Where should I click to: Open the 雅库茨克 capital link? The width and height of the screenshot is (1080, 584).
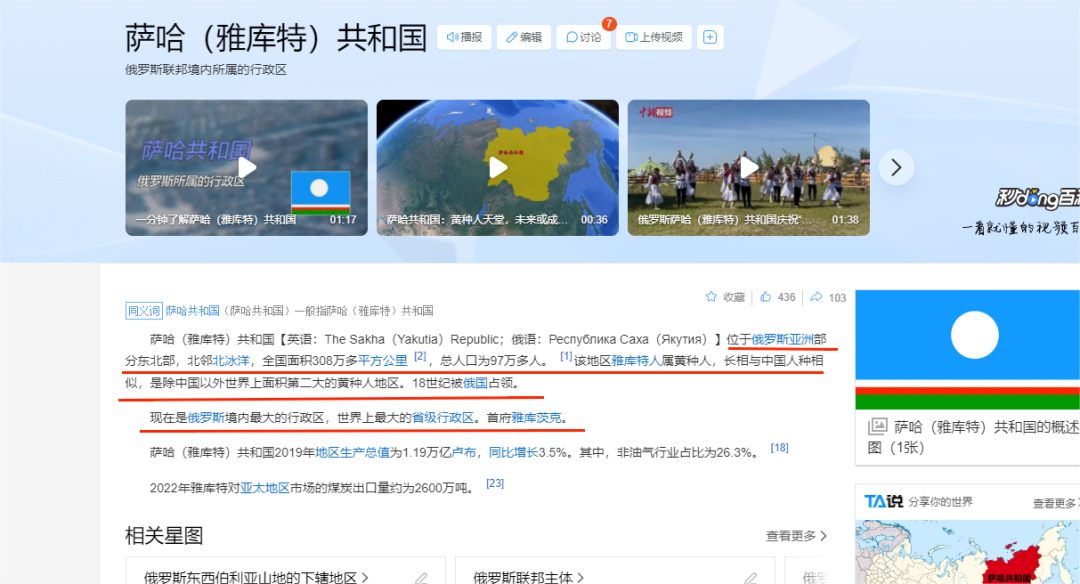pyautogui.click(x=537, y=417)
